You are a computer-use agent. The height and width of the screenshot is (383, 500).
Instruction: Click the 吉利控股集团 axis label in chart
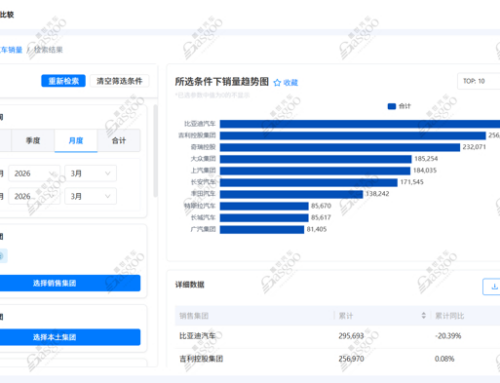point(197,135)
